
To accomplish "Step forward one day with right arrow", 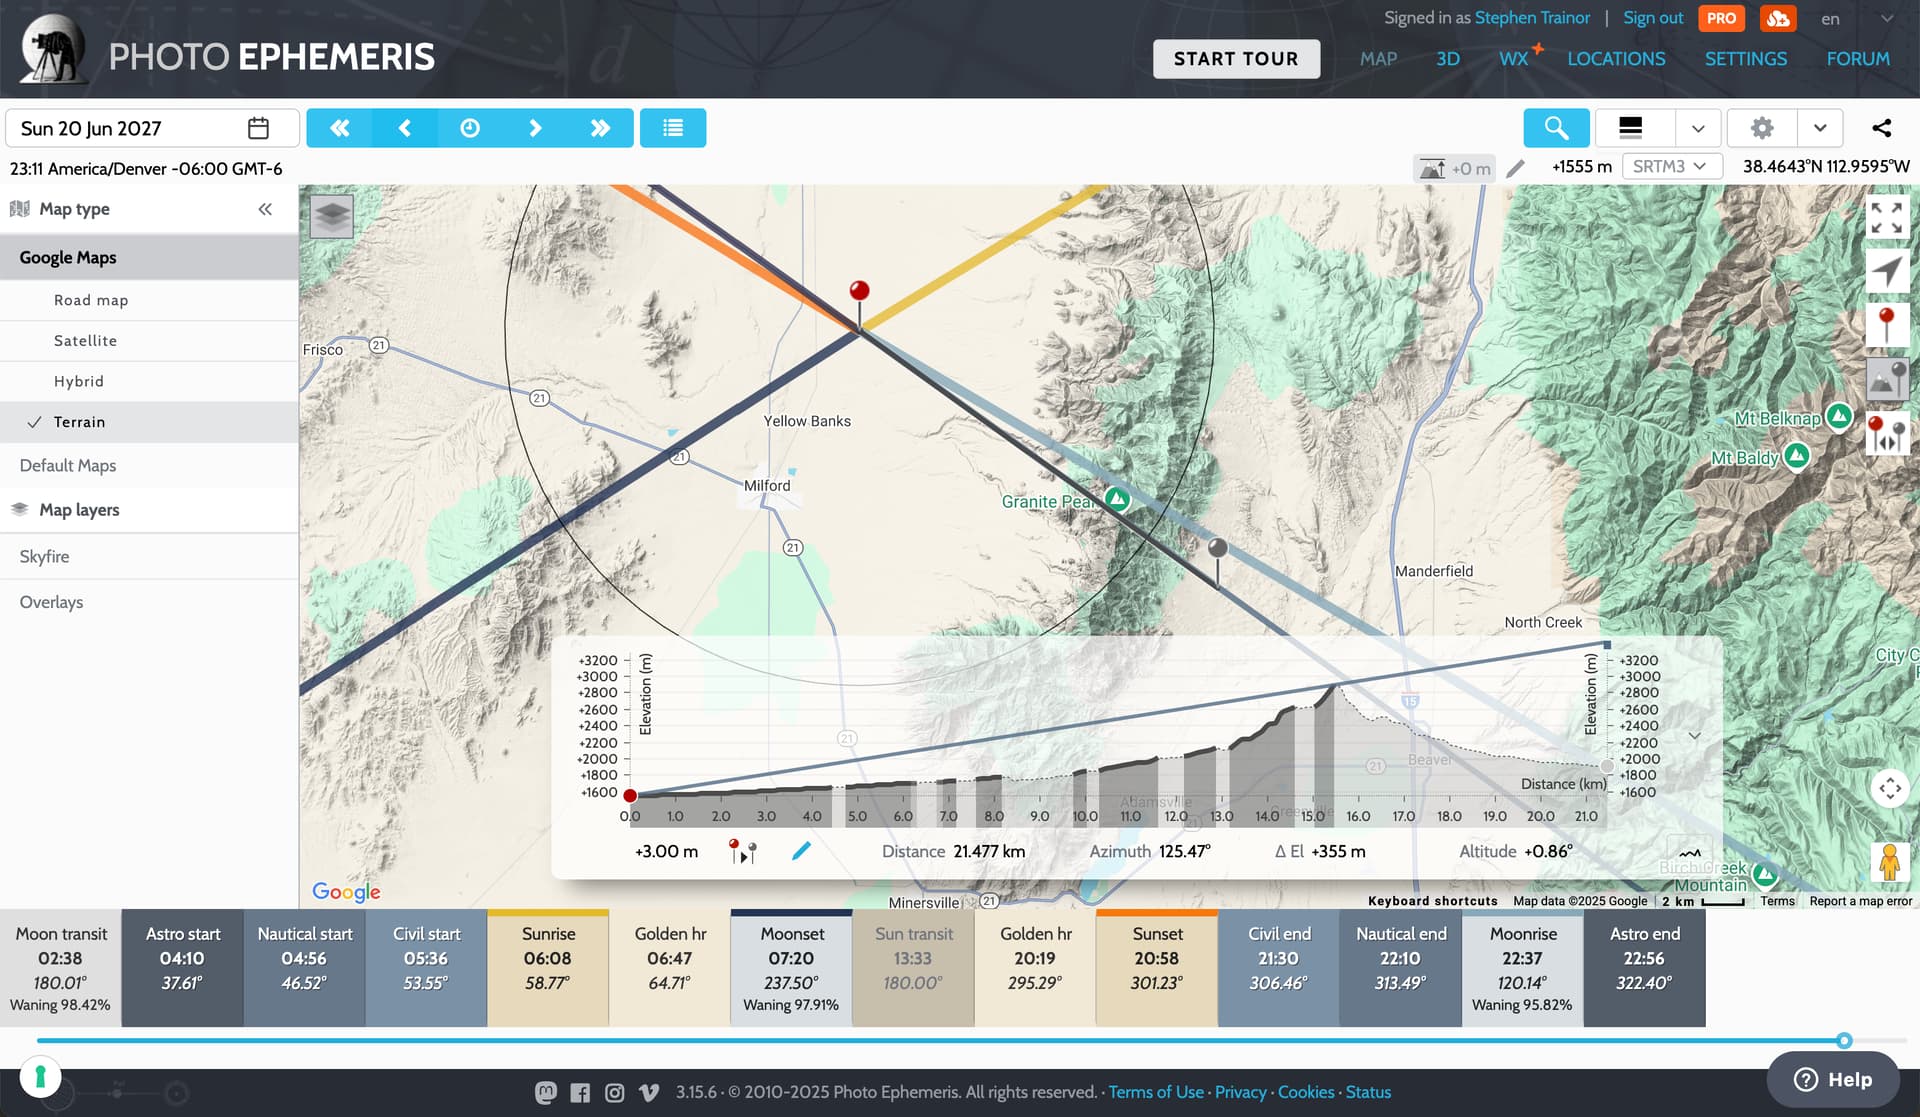I will click(535, 128).
